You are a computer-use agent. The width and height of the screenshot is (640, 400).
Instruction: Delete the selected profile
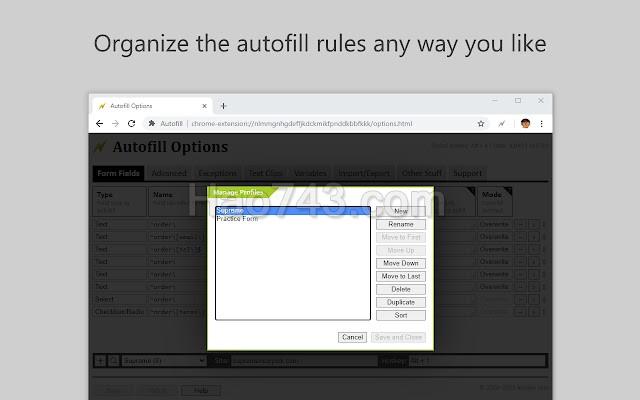401,289
